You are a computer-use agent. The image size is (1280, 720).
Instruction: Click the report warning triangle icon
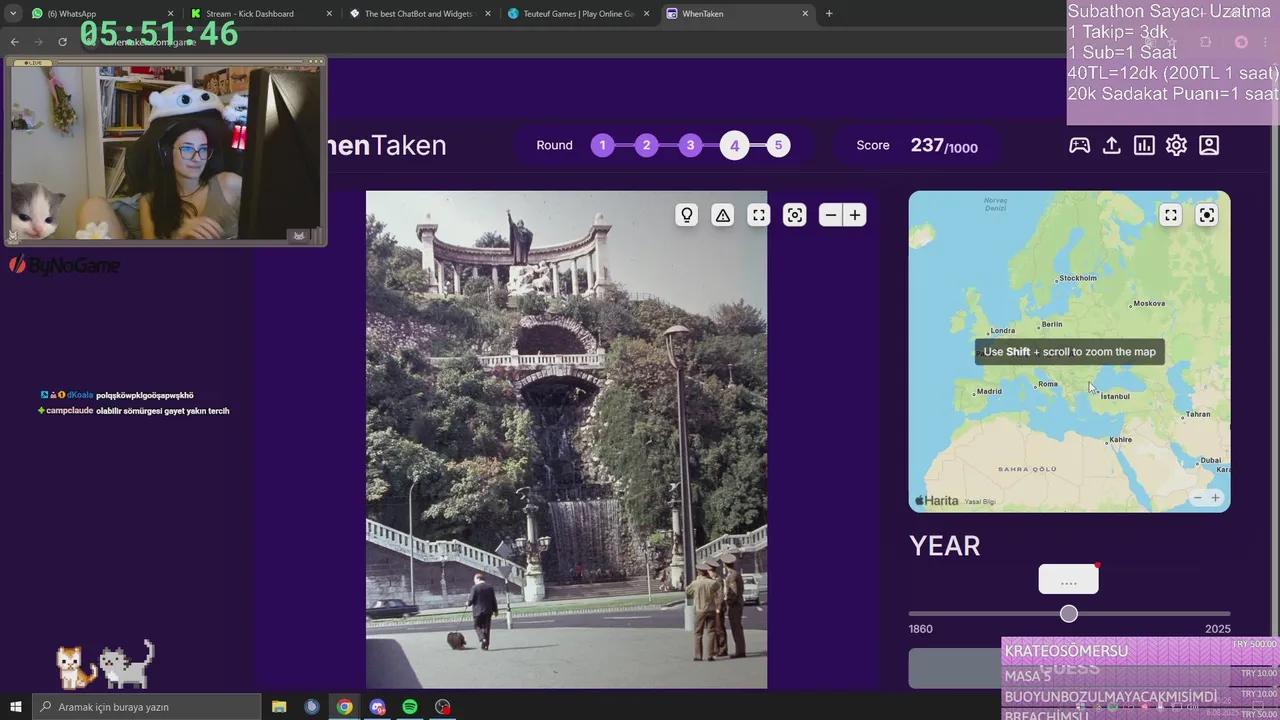point(722,215)
